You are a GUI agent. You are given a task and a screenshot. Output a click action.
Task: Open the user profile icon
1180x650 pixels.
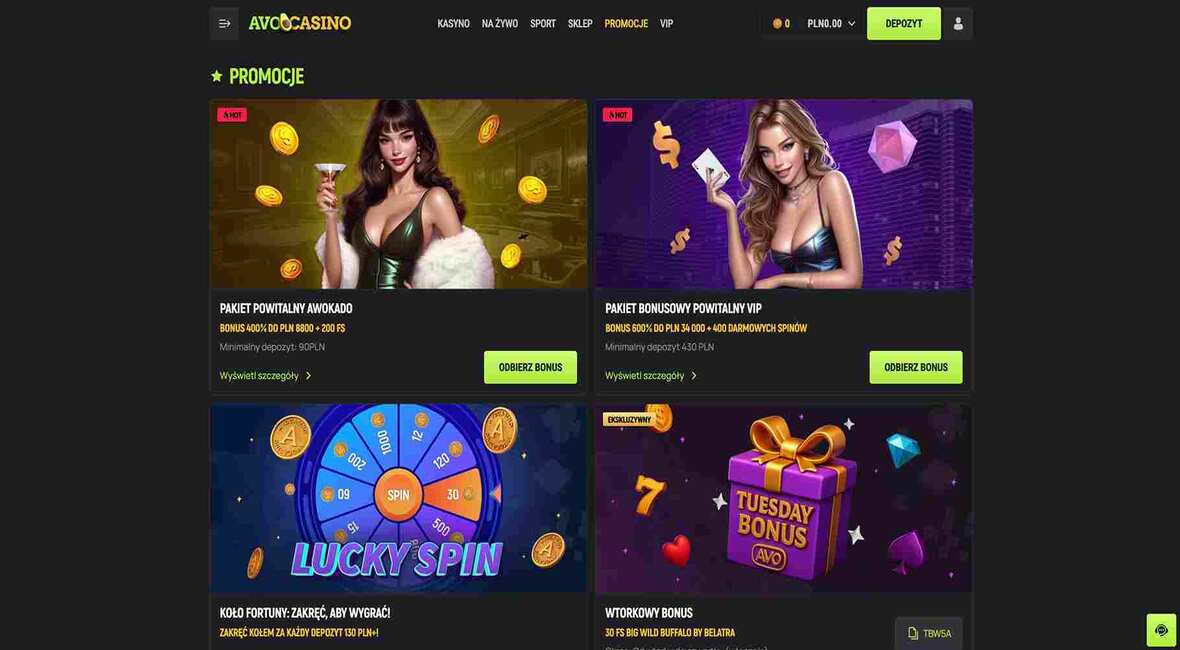click(958, 23)
